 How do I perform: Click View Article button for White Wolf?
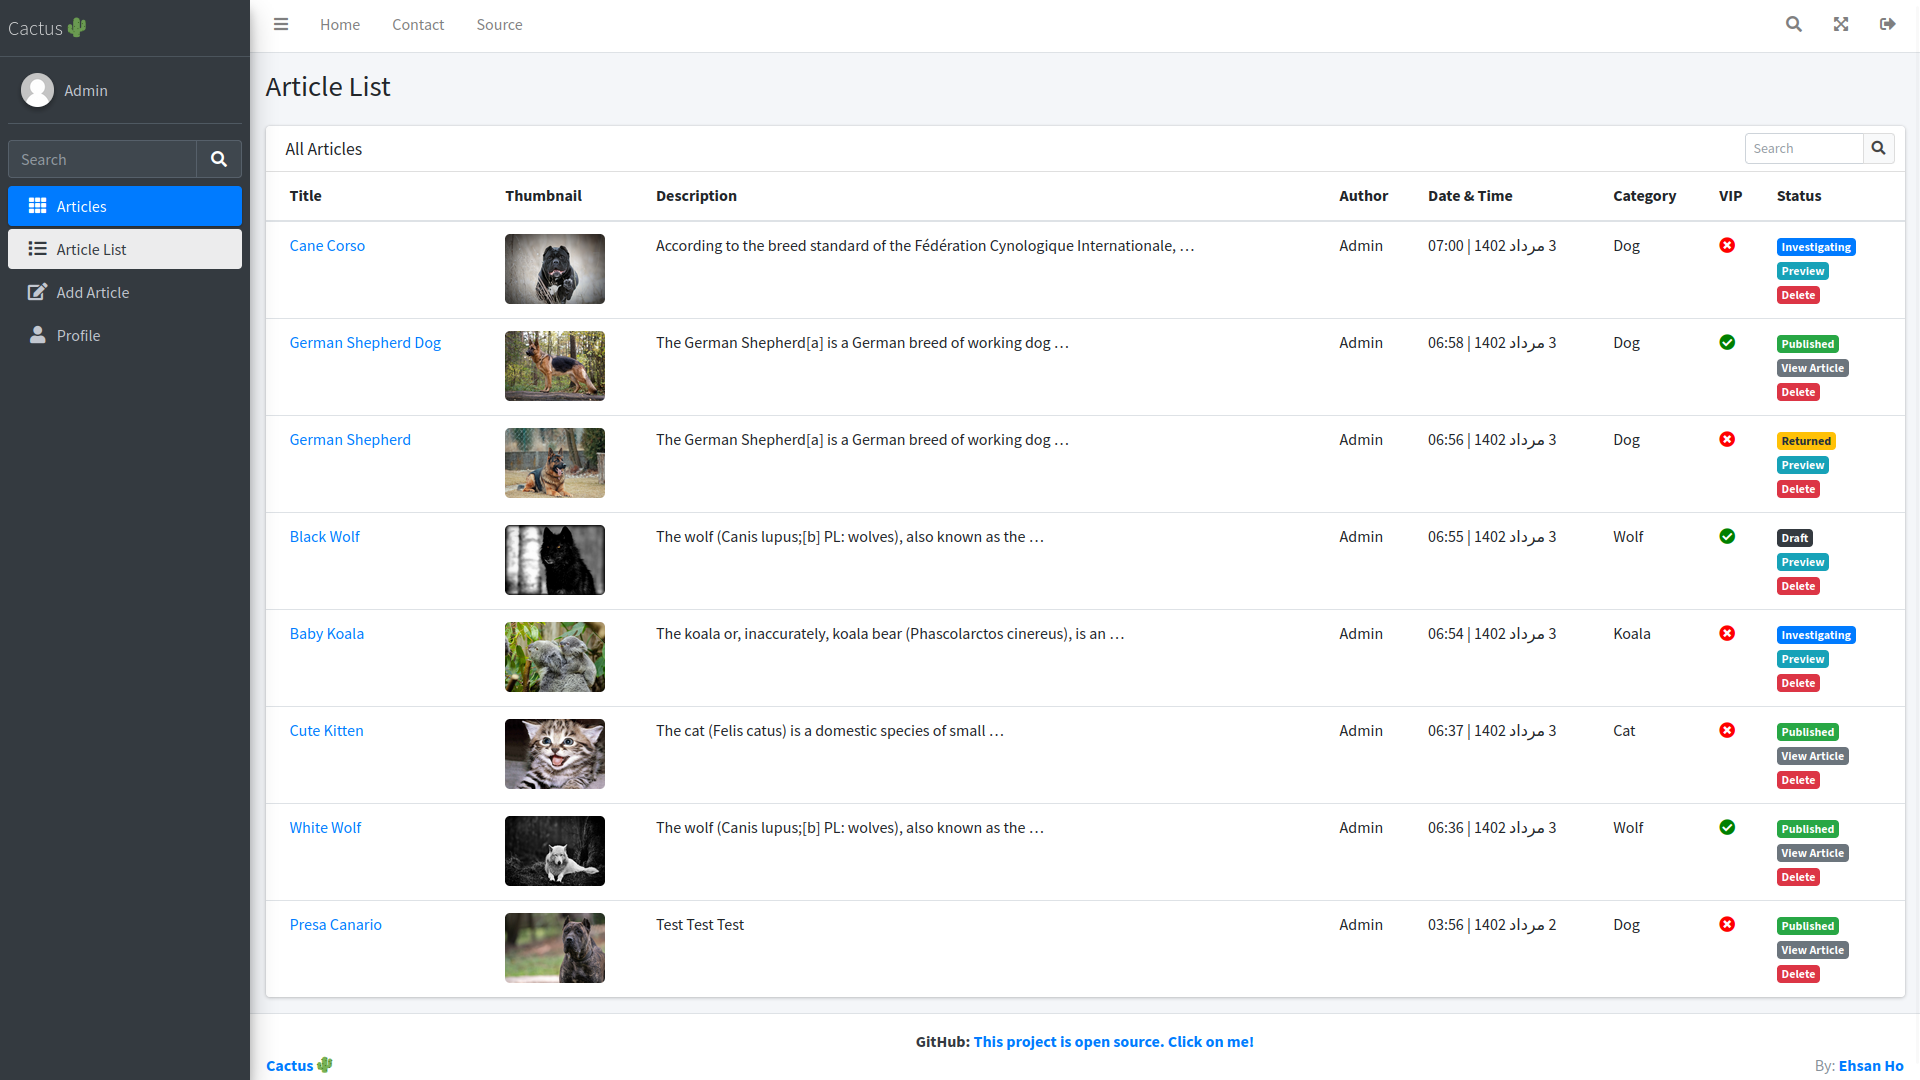[1812, 852]
